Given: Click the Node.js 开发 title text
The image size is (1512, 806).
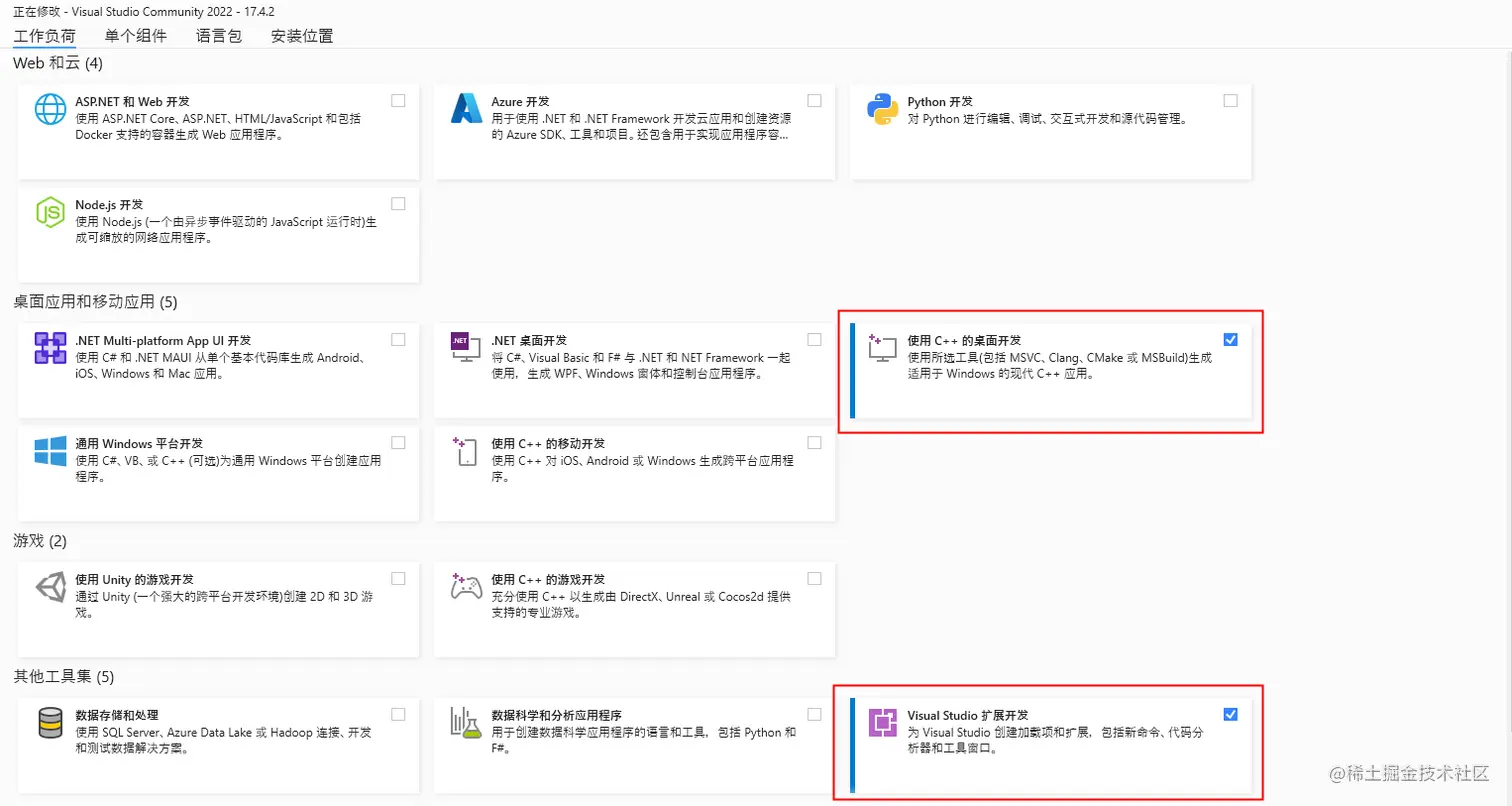Looking at the screenshot, I should pyautogui.click(x=110, y=204).
